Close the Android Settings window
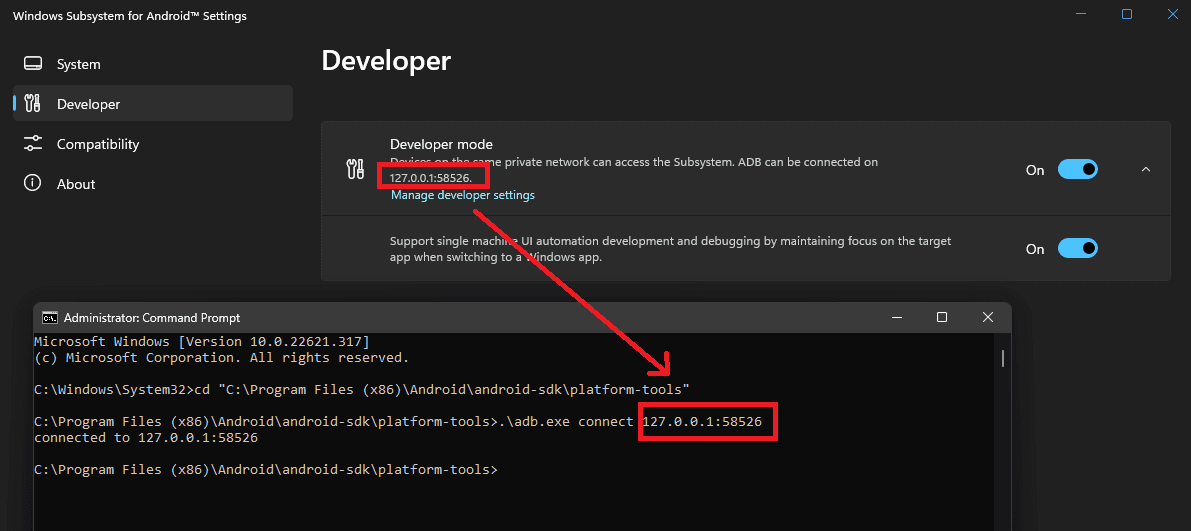1191x531 pixels. coord(1172,14)
